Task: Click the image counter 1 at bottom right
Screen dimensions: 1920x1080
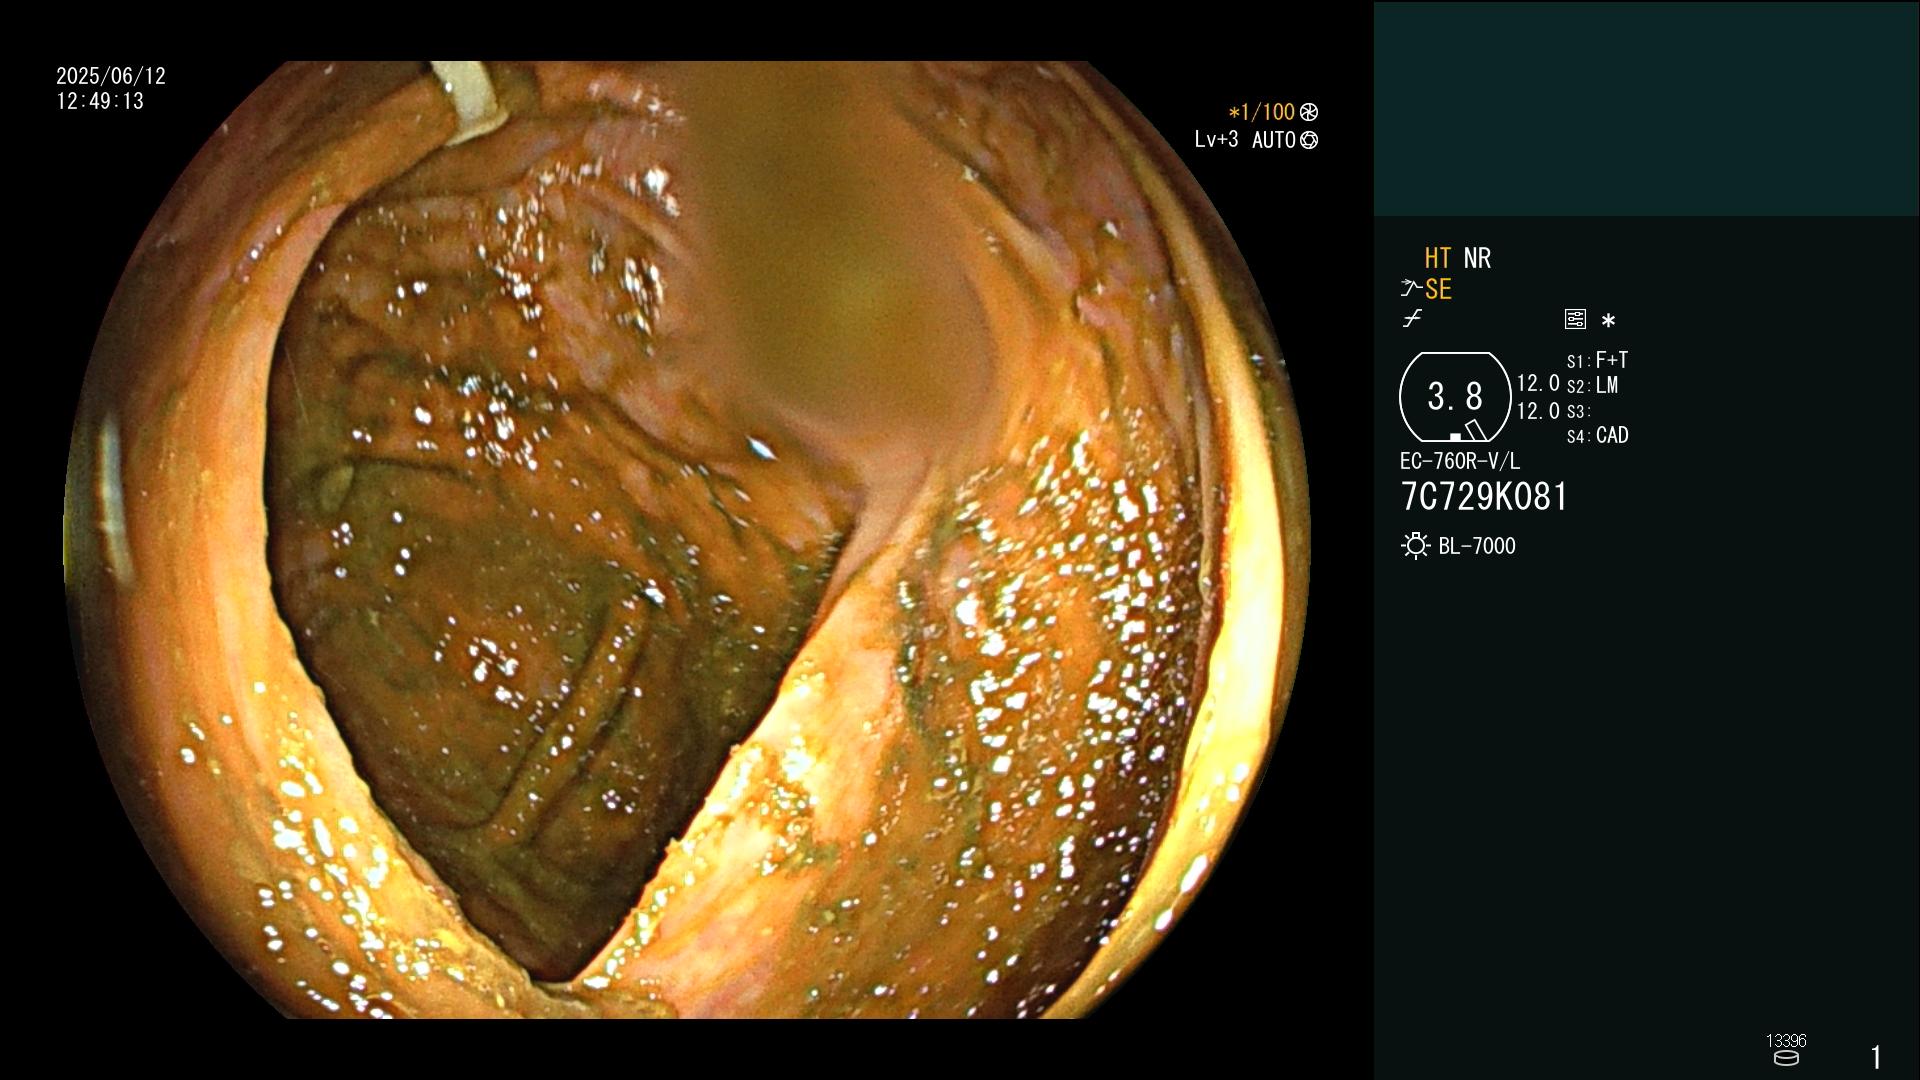Action: coord(1876,1057)
